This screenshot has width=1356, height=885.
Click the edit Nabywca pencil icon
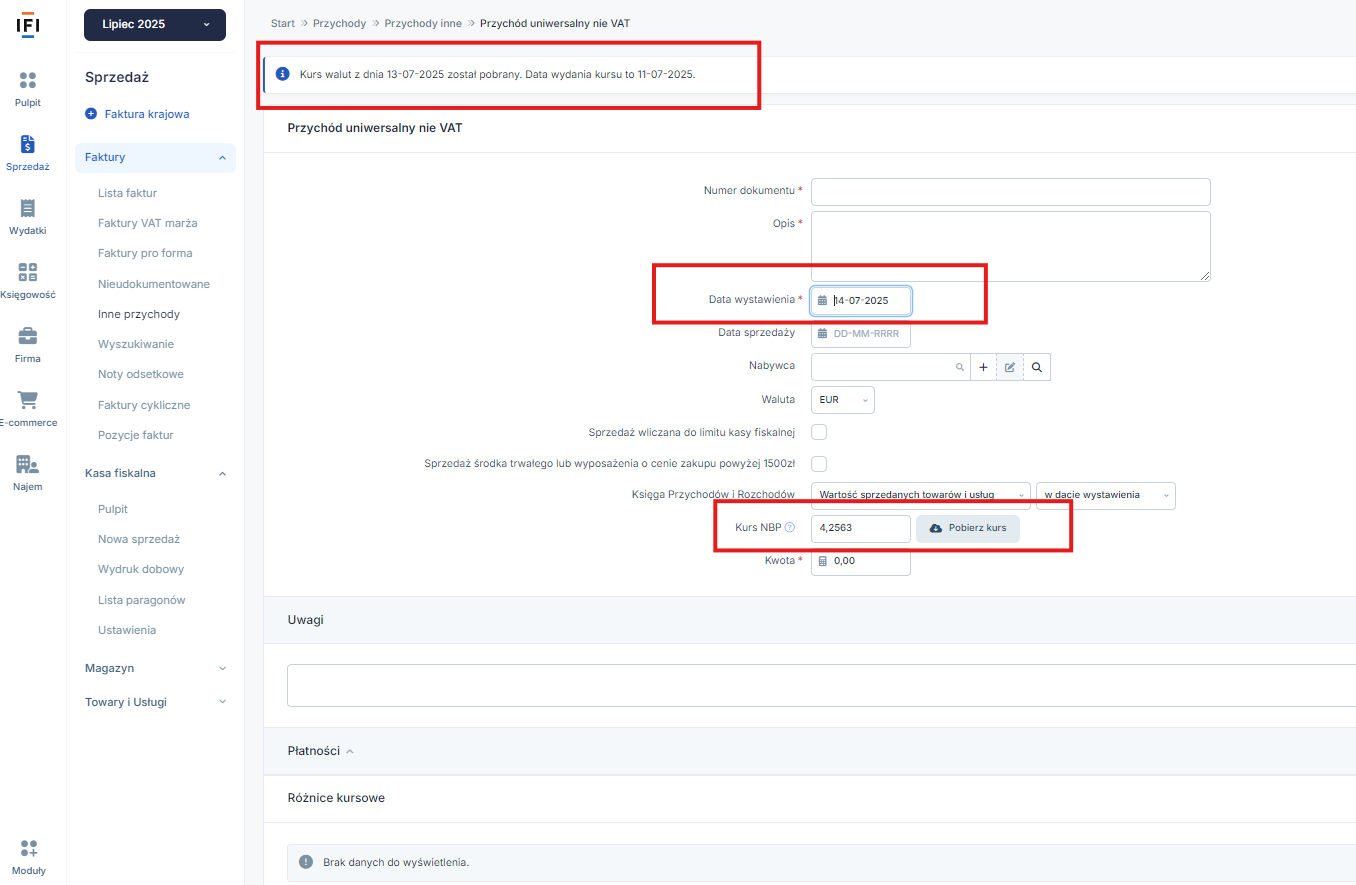pyautogui.click(x=1010, y=368)
